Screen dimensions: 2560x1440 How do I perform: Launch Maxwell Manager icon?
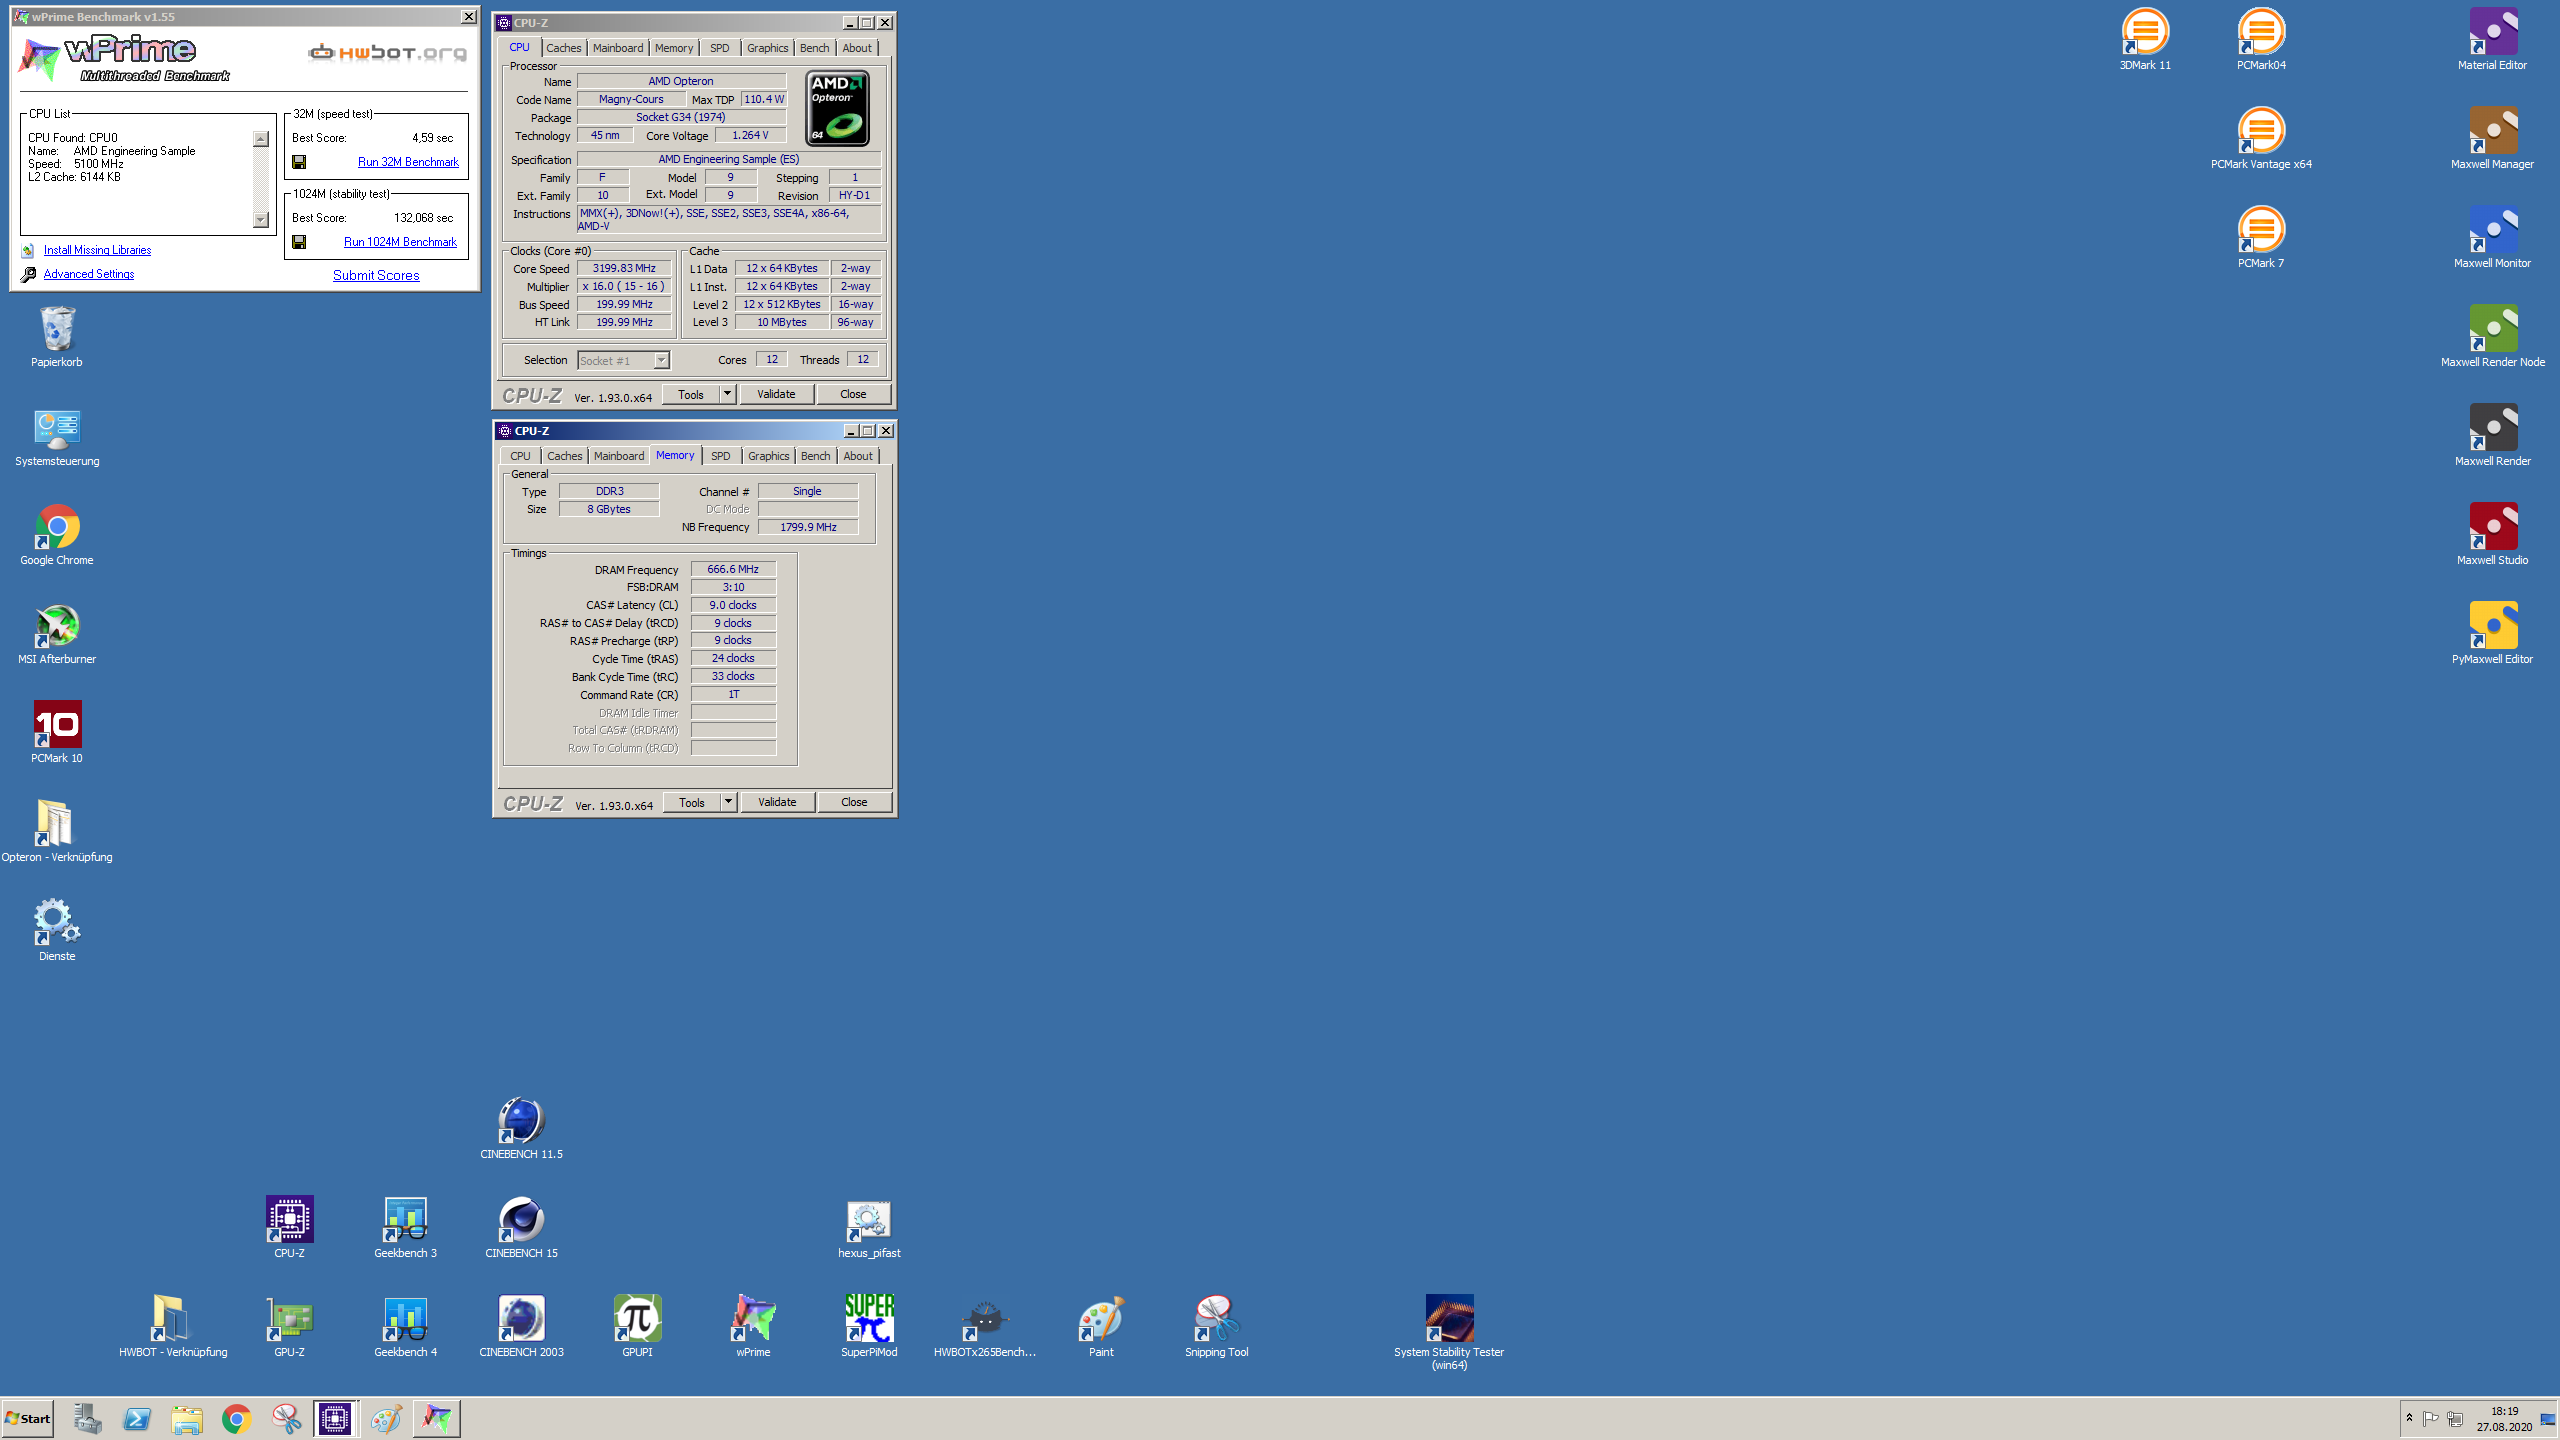tap(2492, 139)
